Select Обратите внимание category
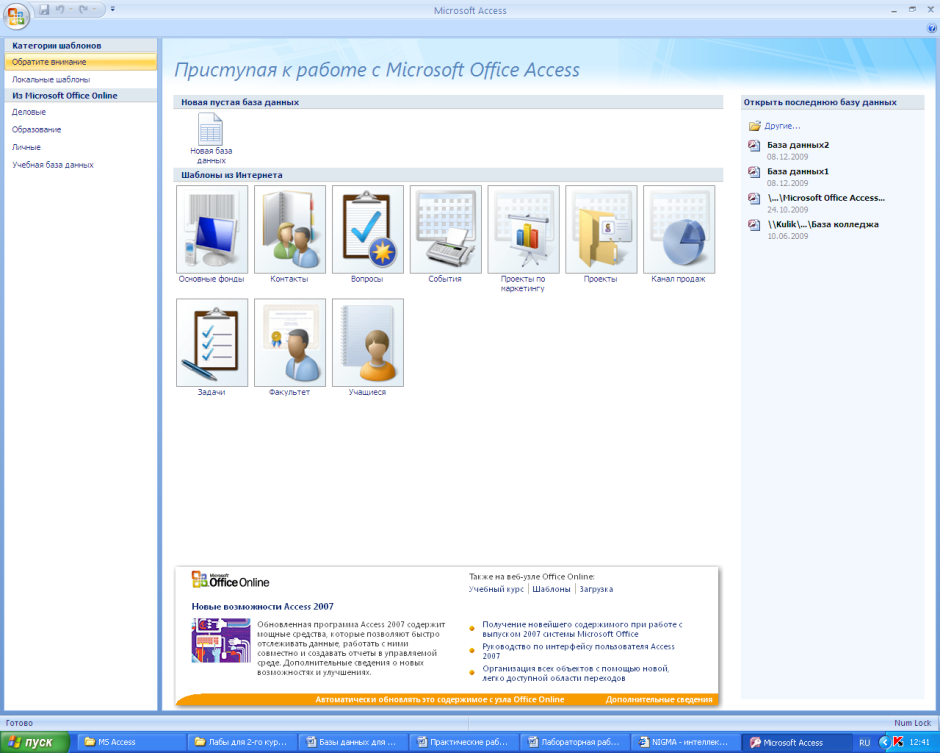This screenshot has width=940, height=753. [80, 62]
